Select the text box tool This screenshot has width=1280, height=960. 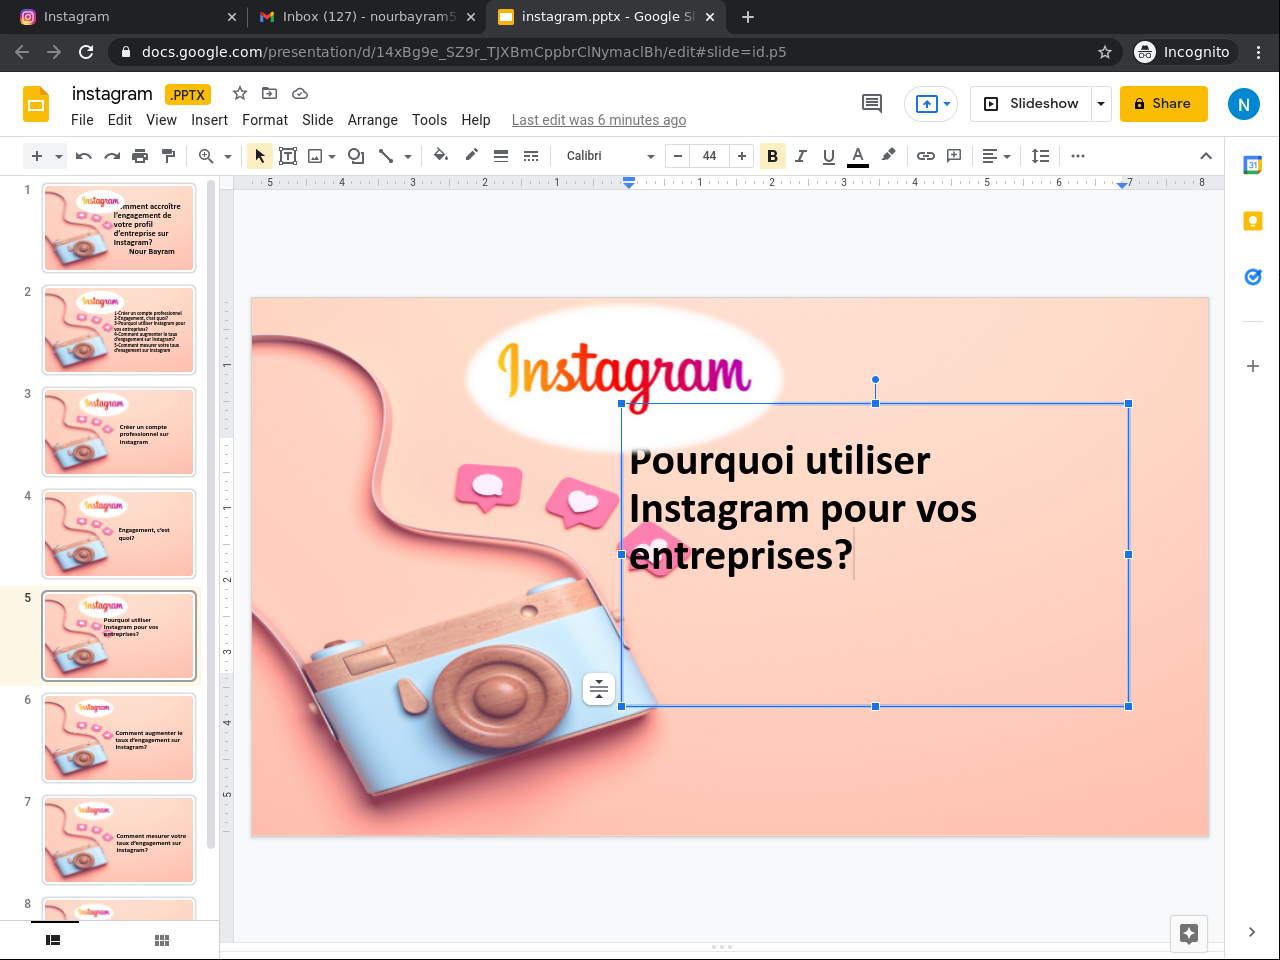pyautogui.click(x=288, y=156)
